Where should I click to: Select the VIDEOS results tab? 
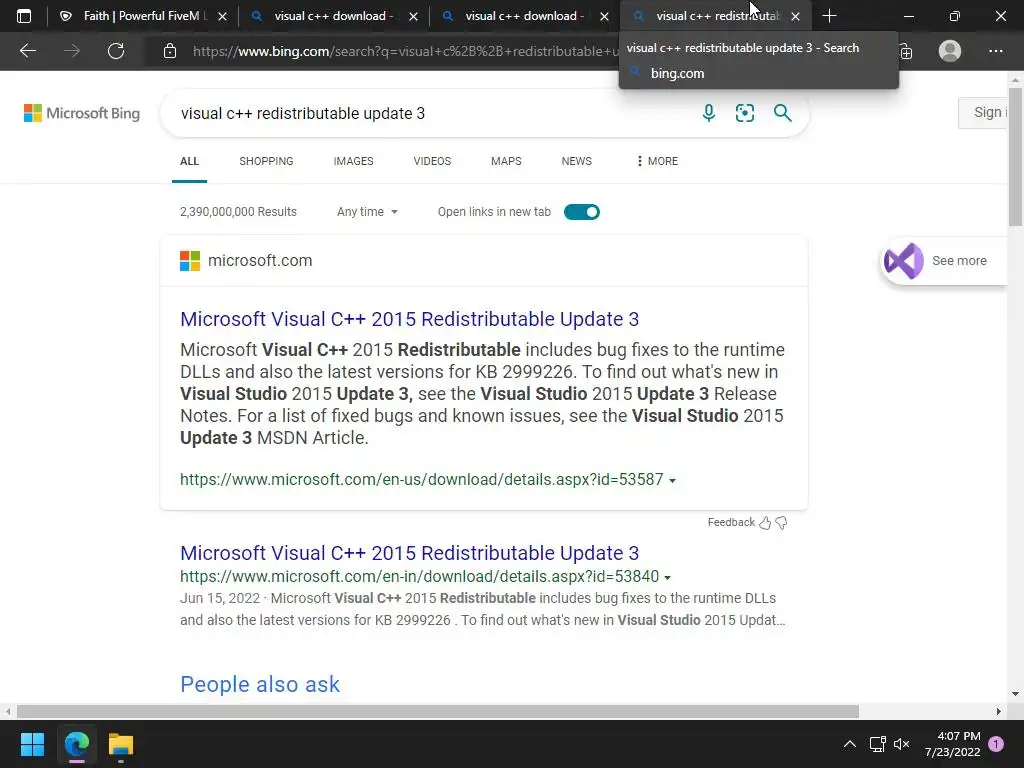(432, 161)
